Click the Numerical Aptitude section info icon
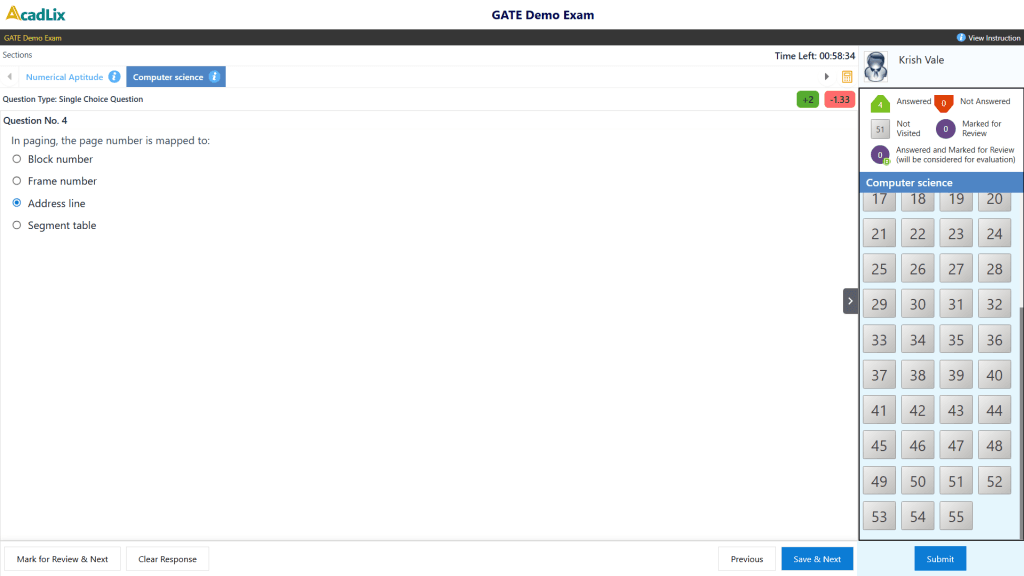 coord(113,76)
